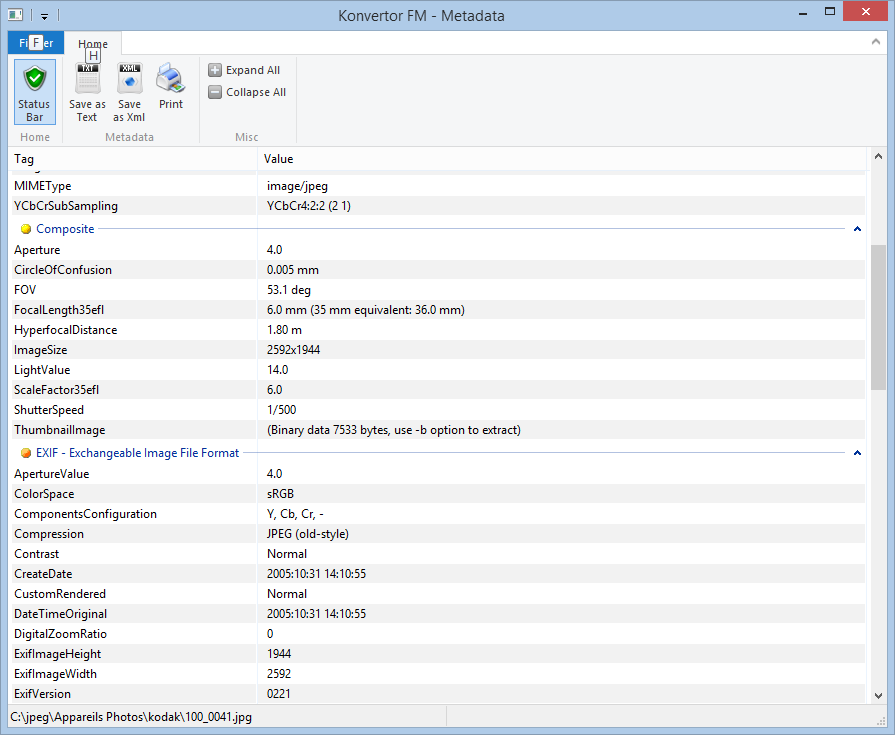Maximize the Konvertor FM Metadata window

[830, 12]
